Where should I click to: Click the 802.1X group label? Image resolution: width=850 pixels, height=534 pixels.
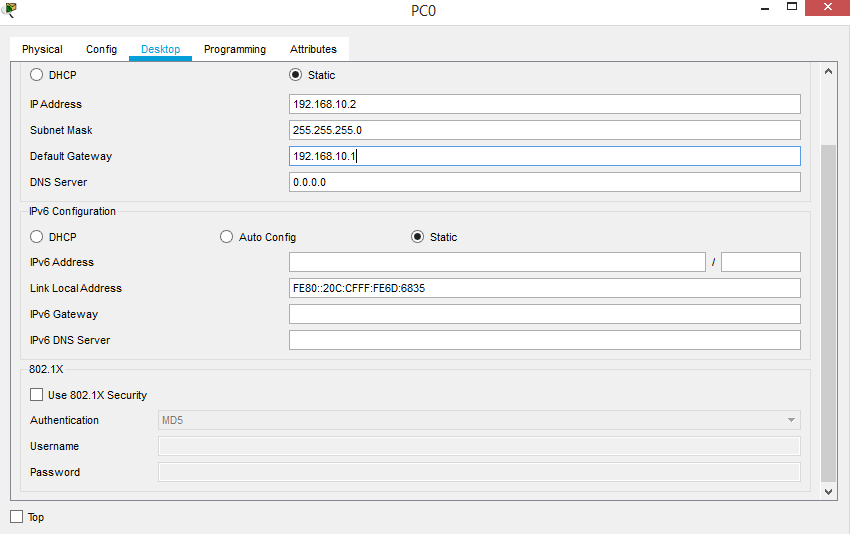pos(46,369)
